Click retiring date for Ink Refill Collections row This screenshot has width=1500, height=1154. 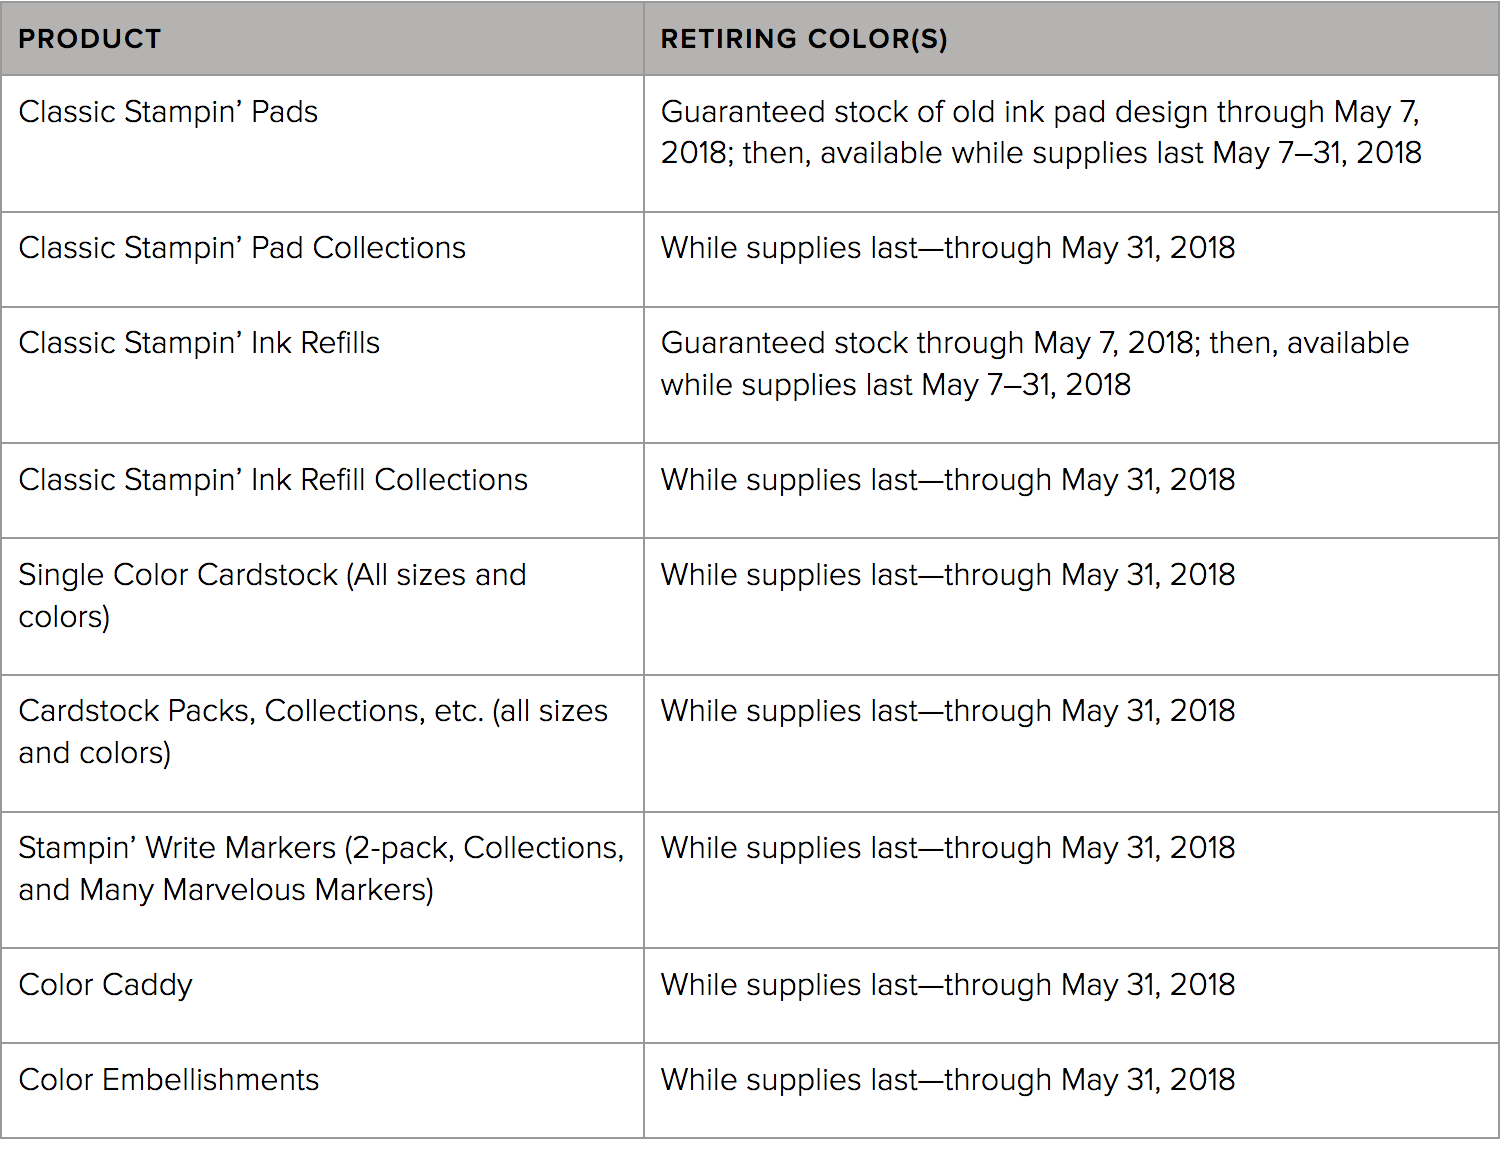point(948,480)
